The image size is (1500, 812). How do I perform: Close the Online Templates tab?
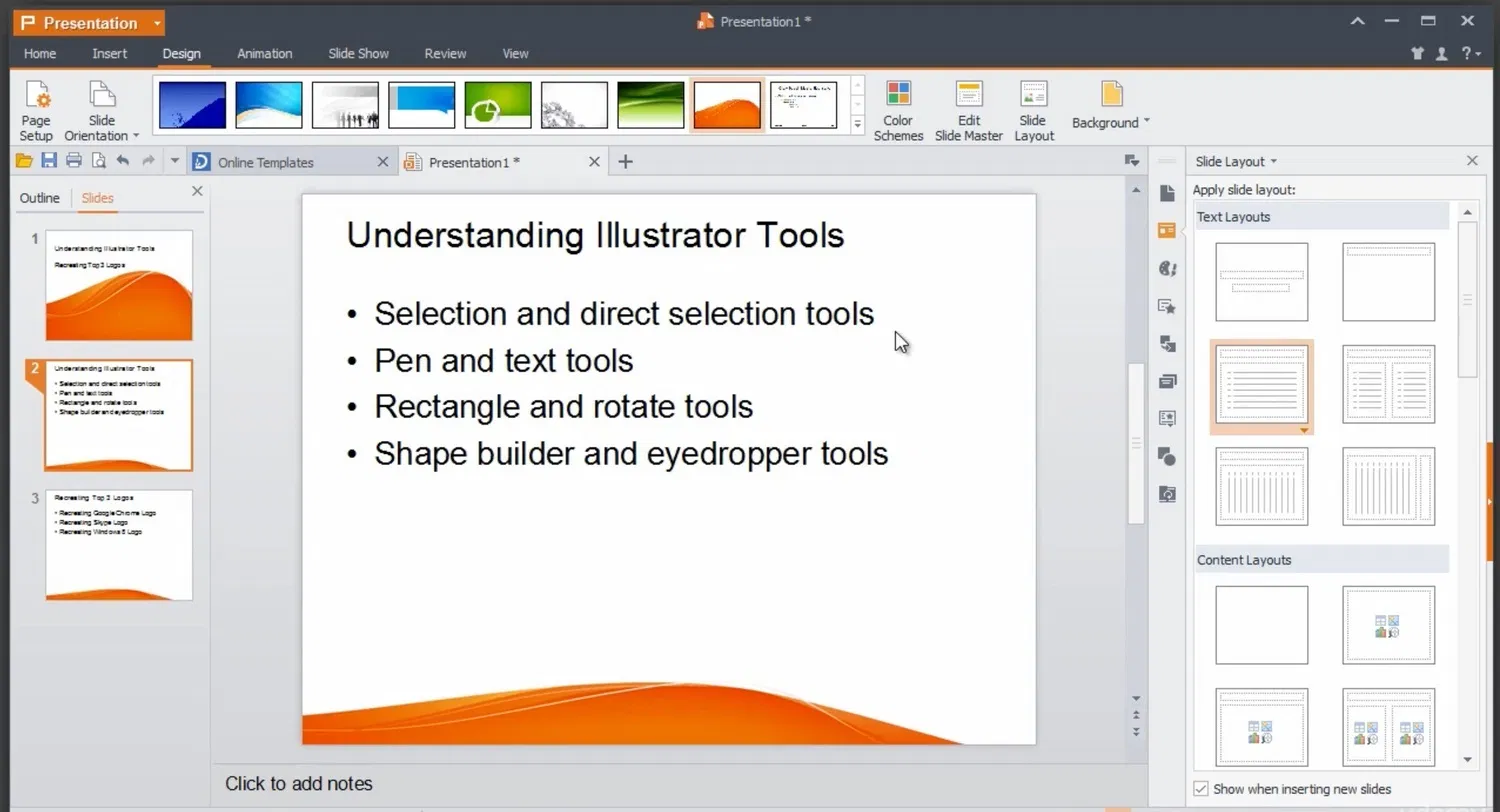pos(382,162)
